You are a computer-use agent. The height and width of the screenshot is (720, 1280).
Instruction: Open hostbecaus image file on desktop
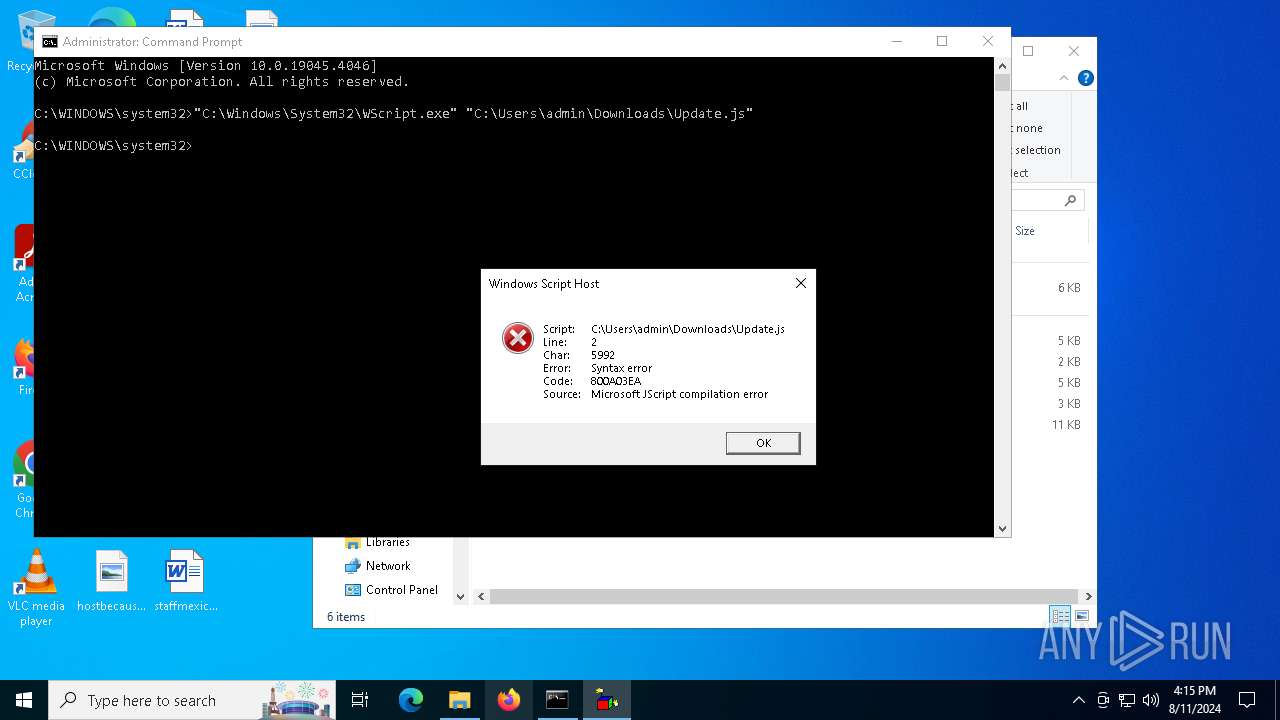click(111, 581)
